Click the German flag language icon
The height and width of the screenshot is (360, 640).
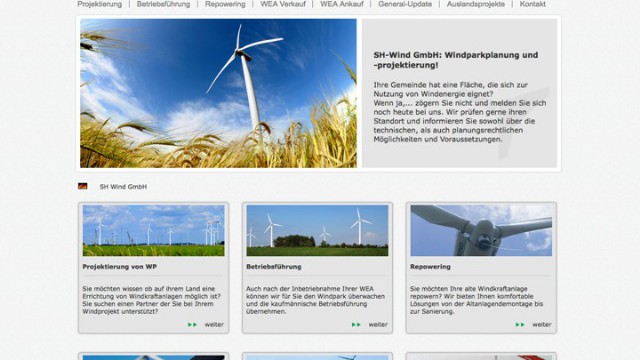click(x=82, y=186)
